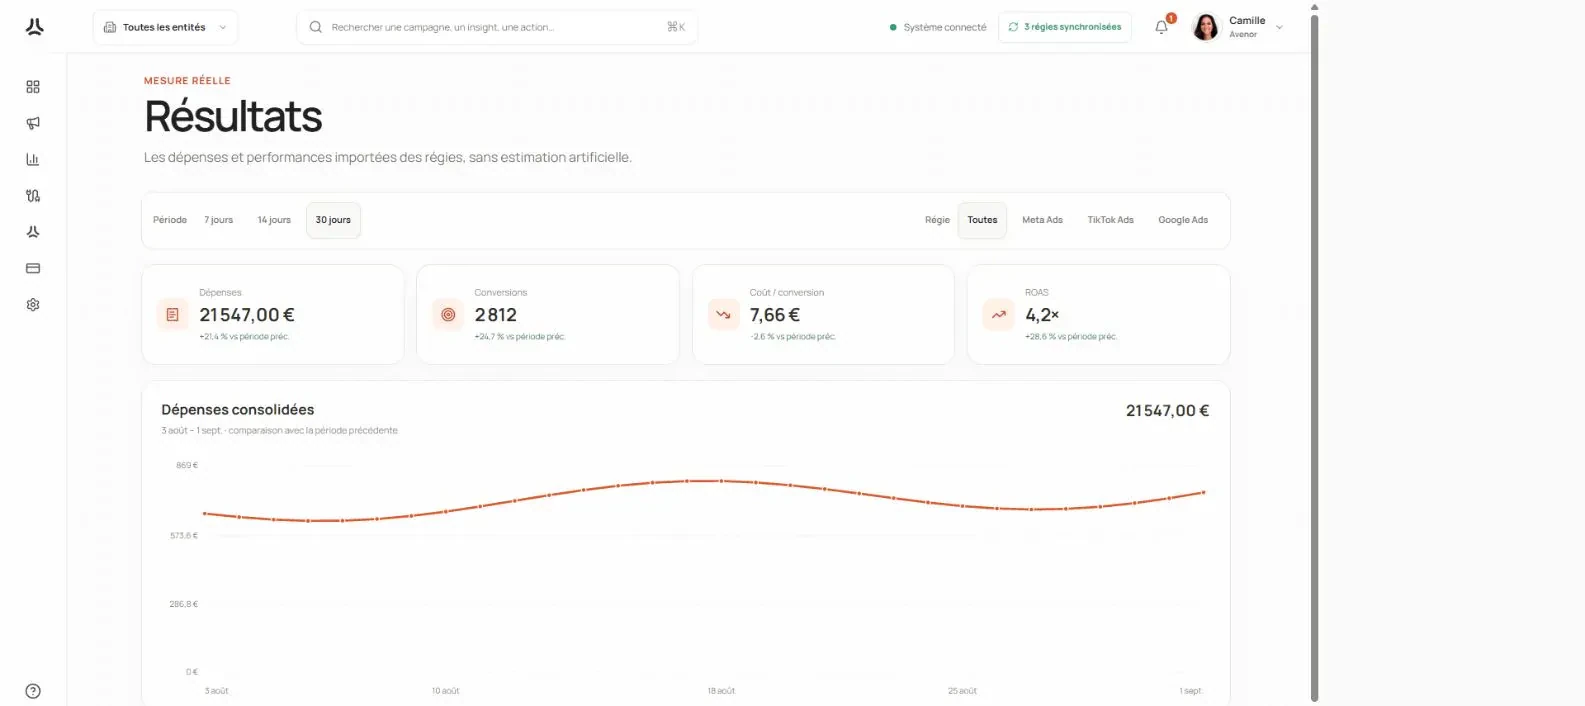The image size is (1585, 706).
Task: Click the ⌘K shortcut hint
Action: point(676,27)
